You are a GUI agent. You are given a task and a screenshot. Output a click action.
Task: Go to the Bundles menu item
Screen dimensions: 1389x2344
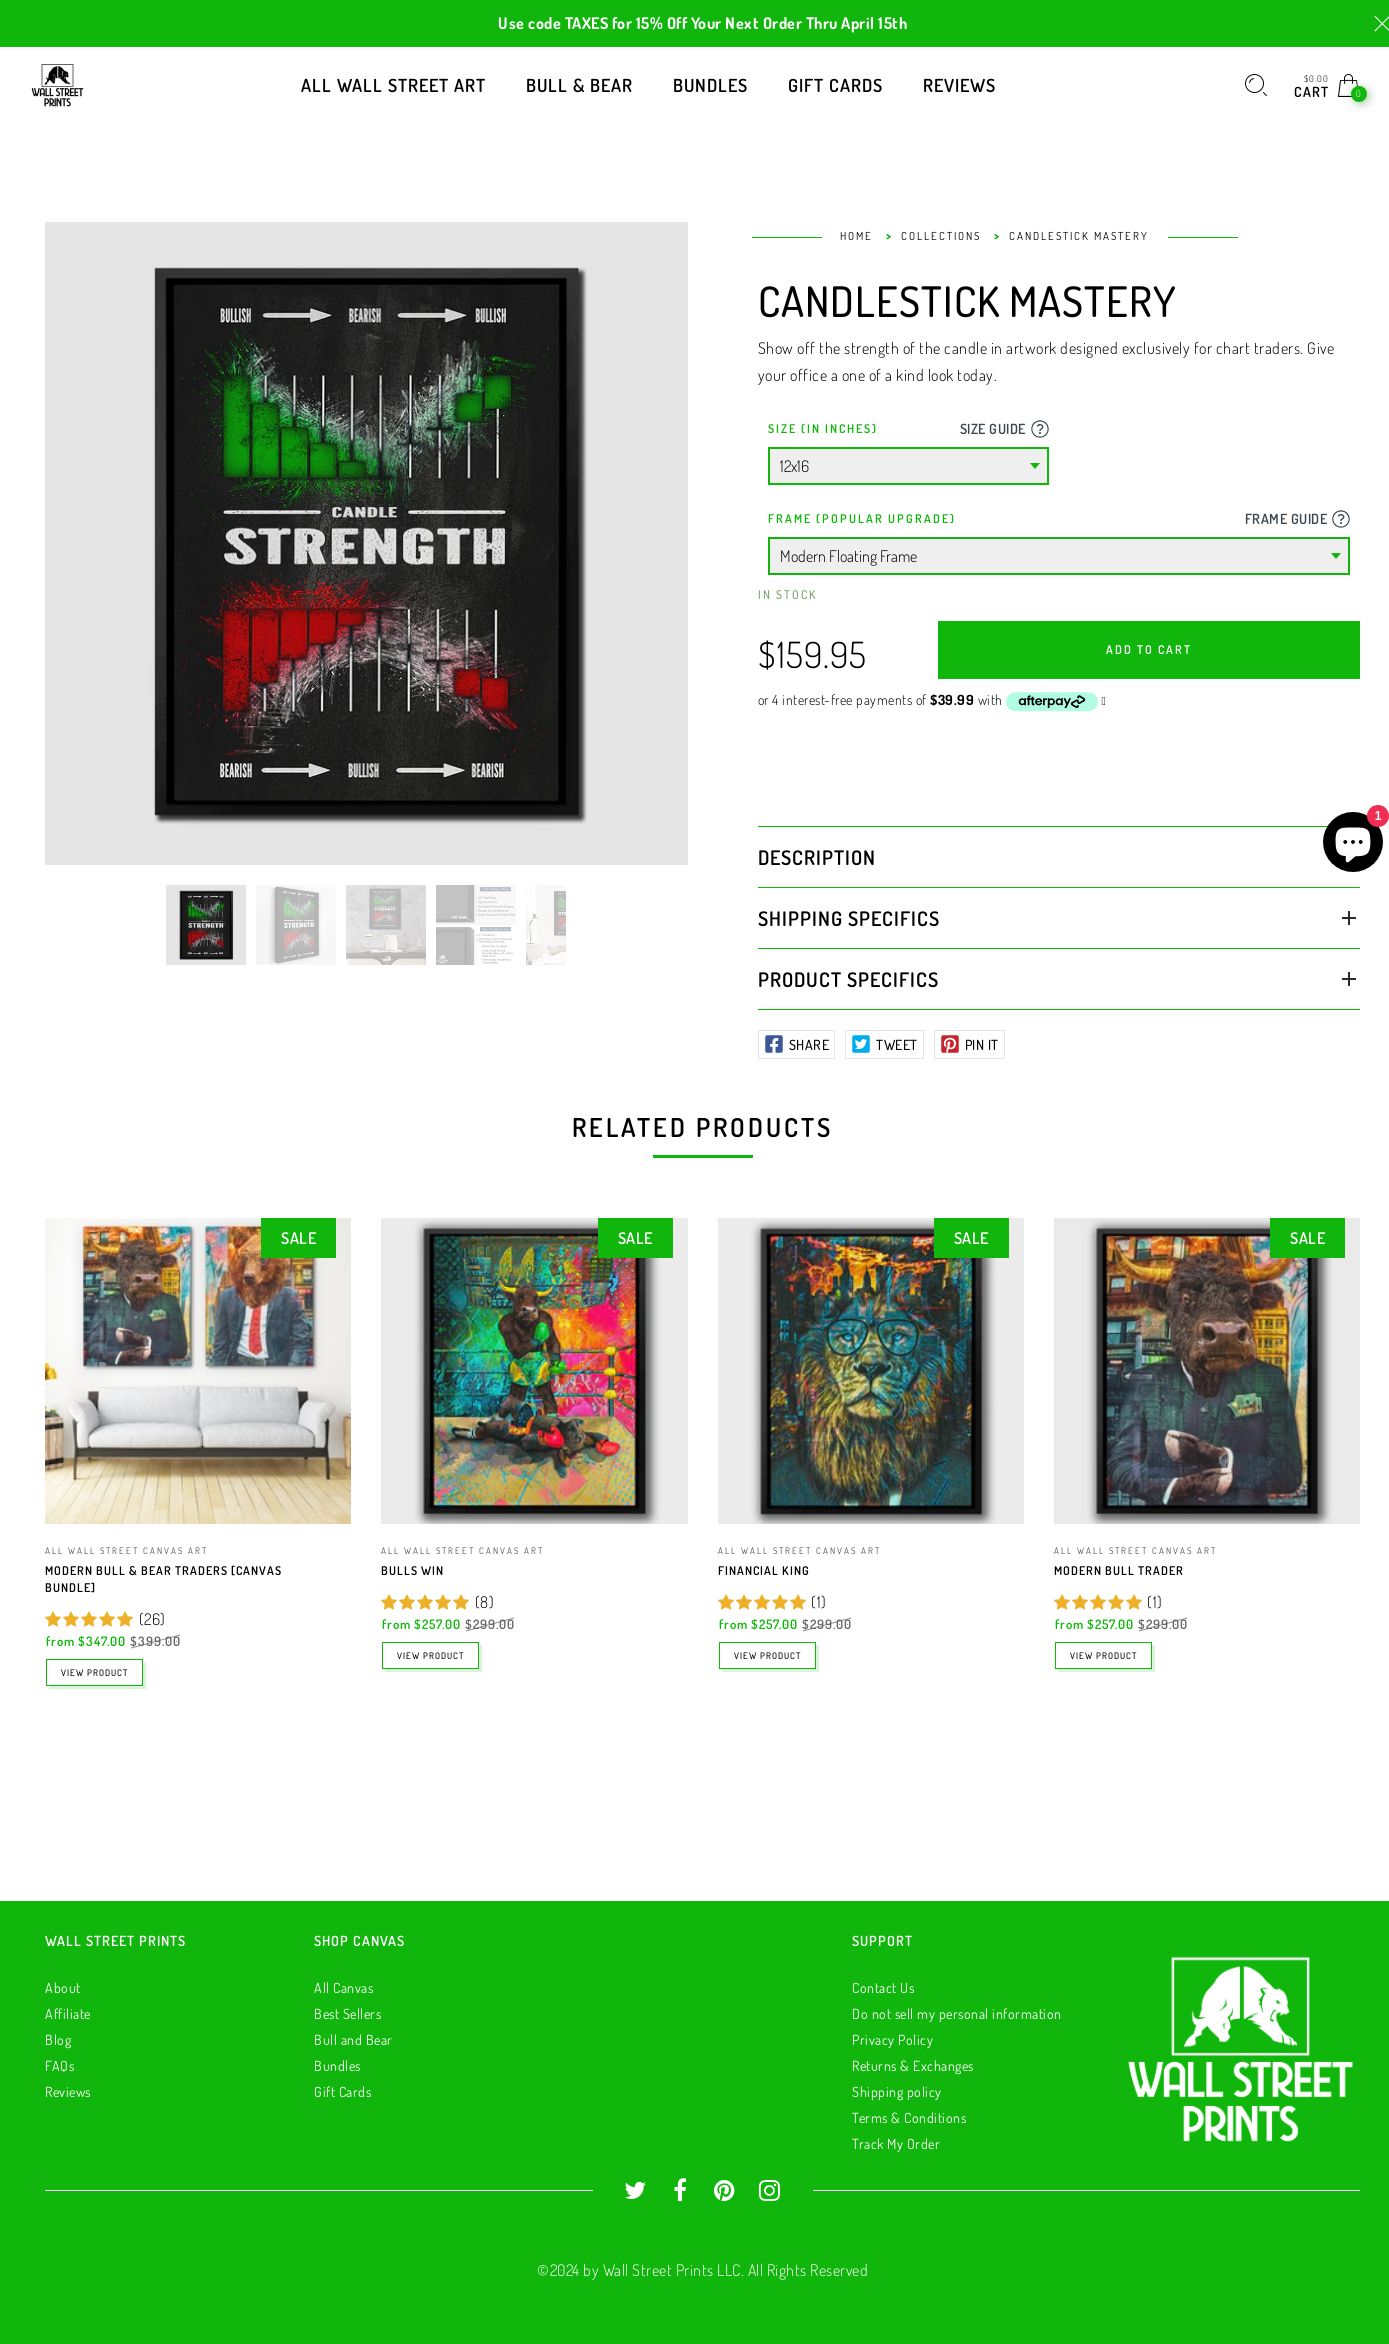710,86
